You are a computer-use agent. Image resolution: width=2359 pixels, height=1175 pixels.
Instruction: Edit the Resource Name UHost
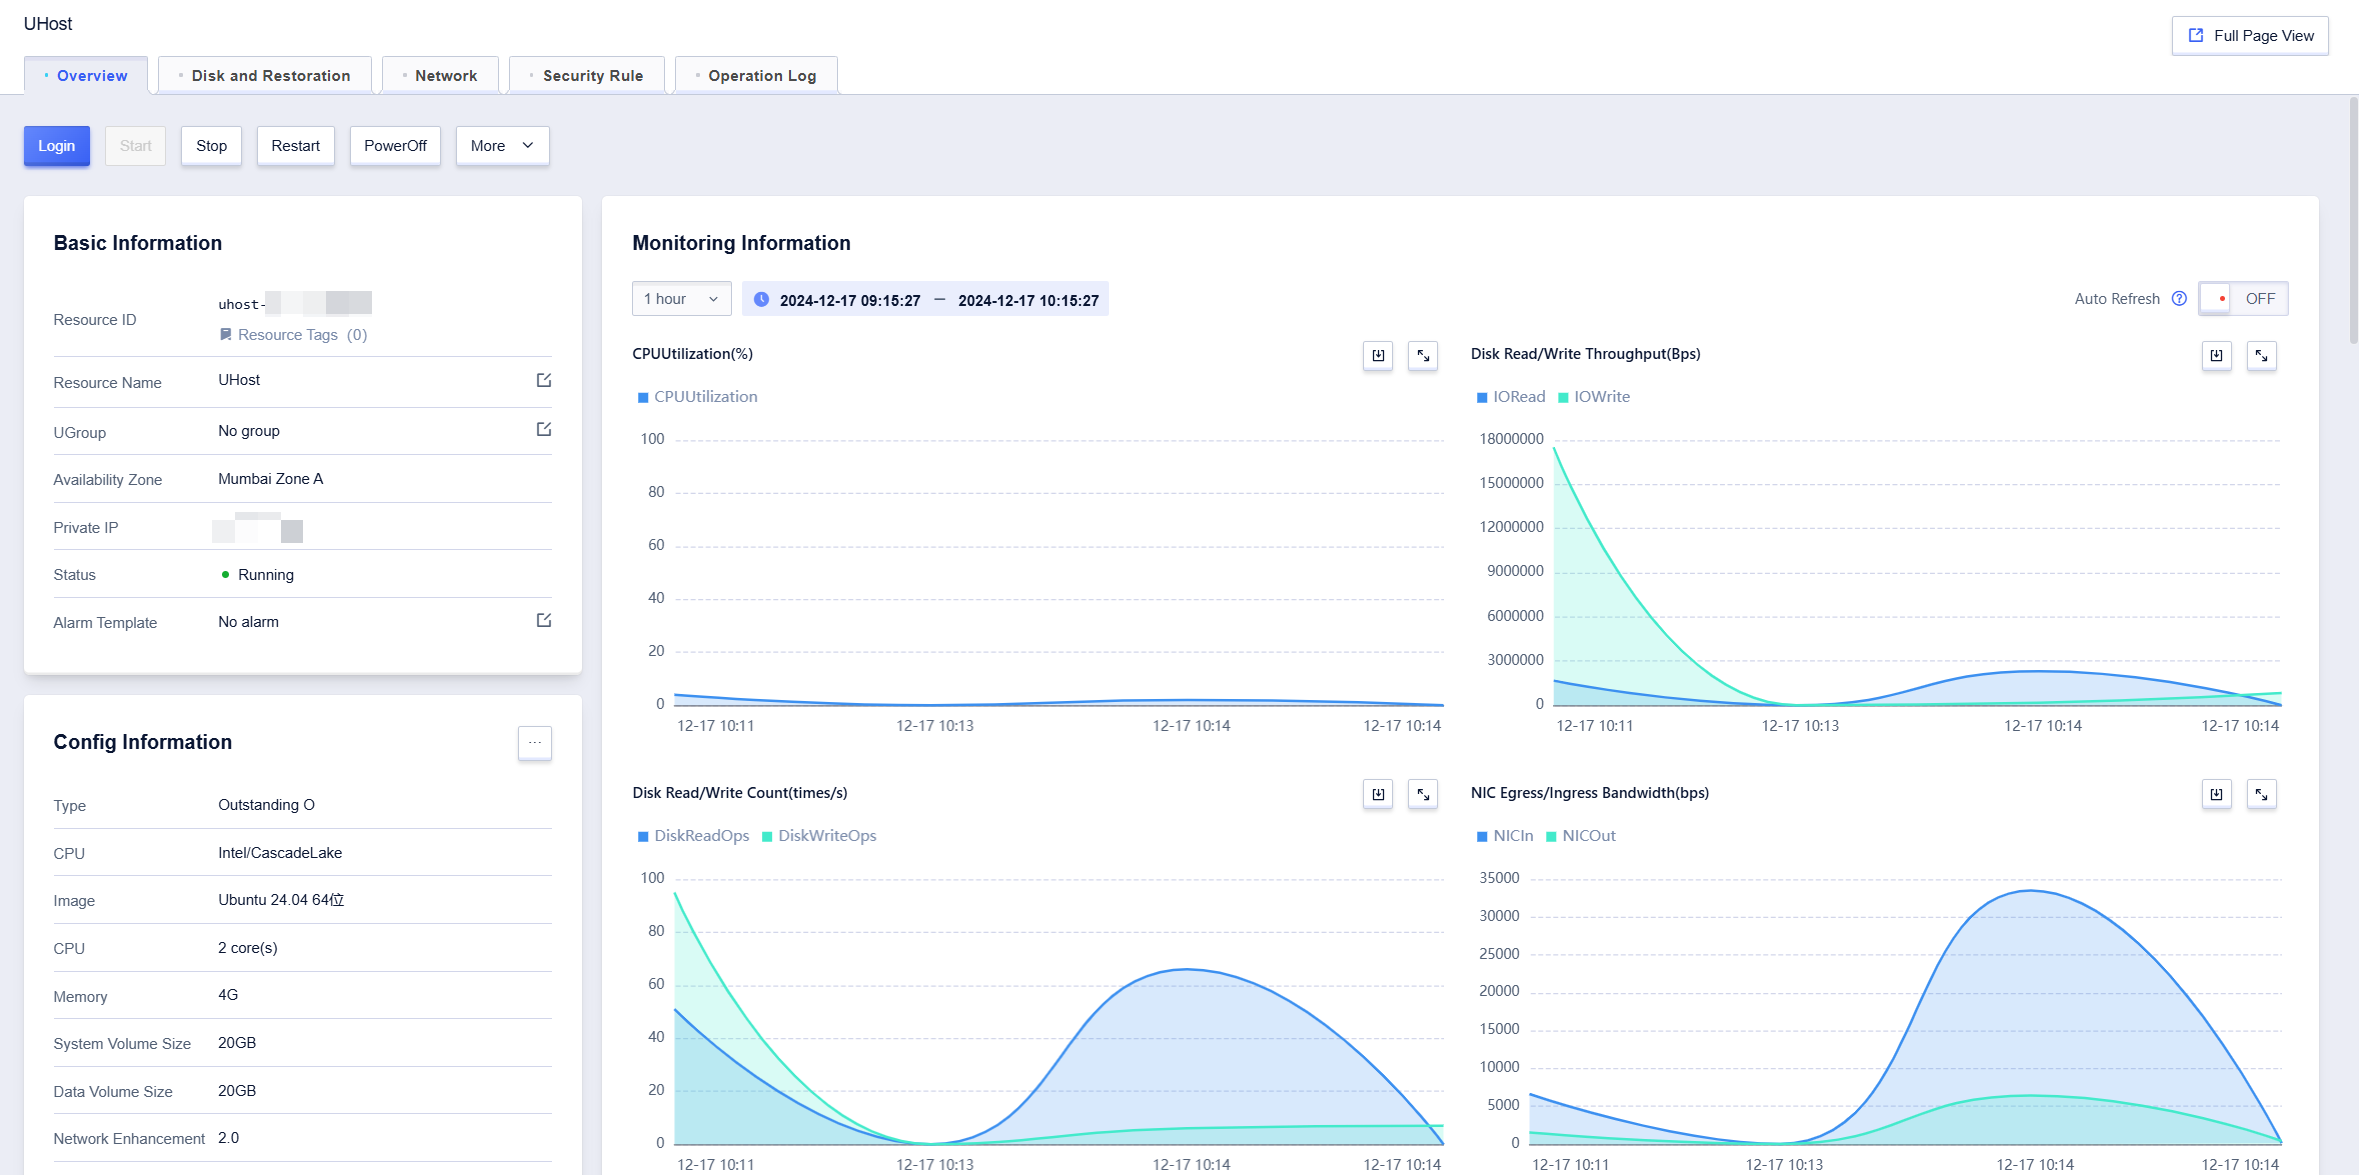544,380
